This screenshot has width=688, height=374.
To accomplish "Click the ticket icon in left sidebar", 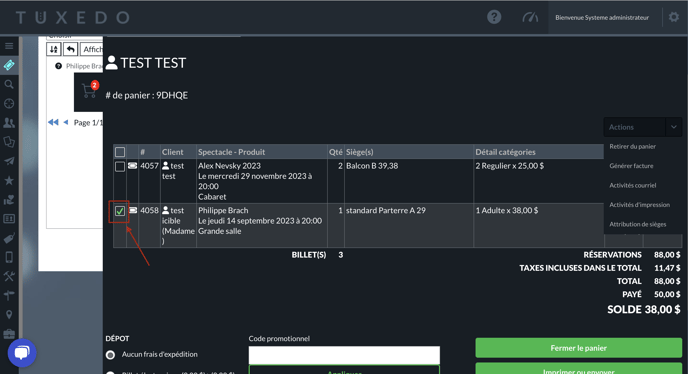I will 9,65.
